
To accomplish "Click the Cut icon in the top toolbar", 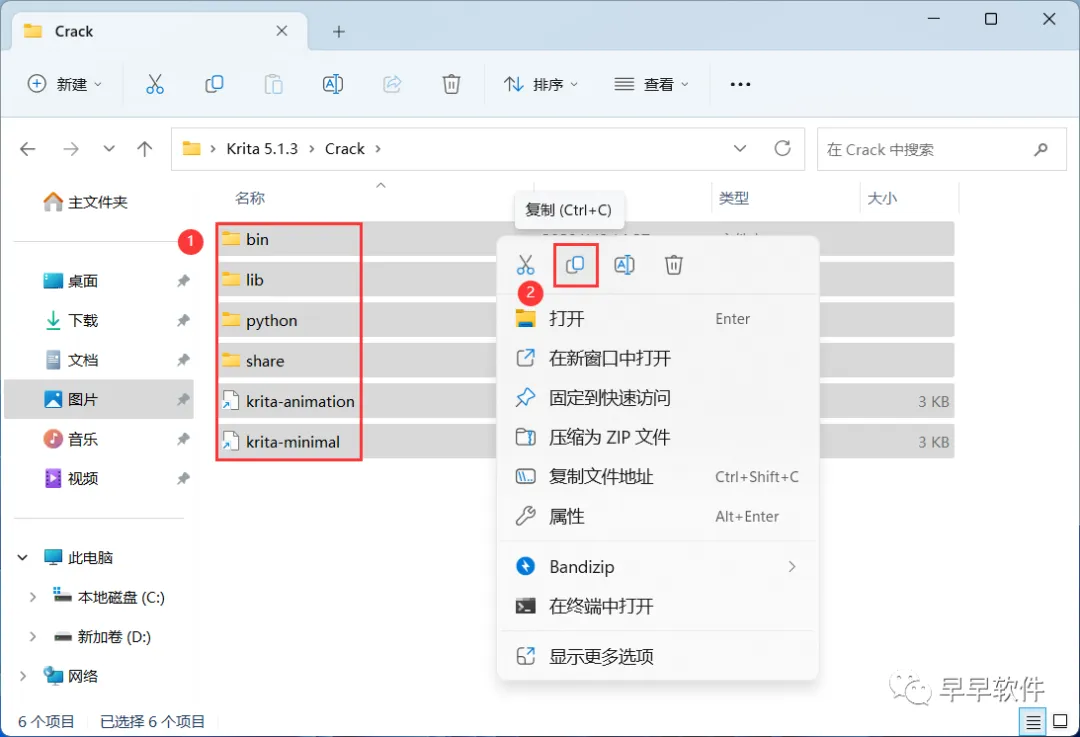I will (x=155, y=84).
